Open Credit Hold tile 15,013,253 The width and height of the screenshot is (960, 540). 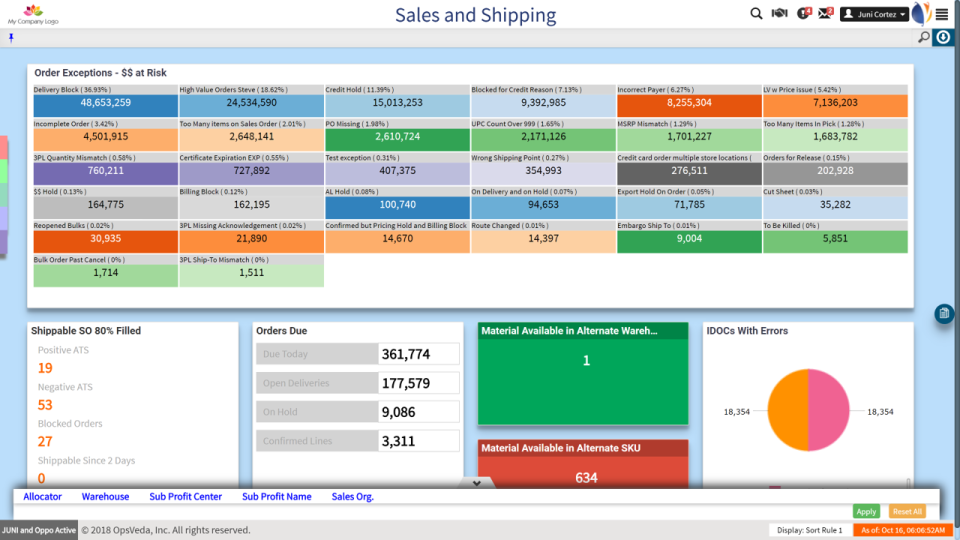click(397, 101)
